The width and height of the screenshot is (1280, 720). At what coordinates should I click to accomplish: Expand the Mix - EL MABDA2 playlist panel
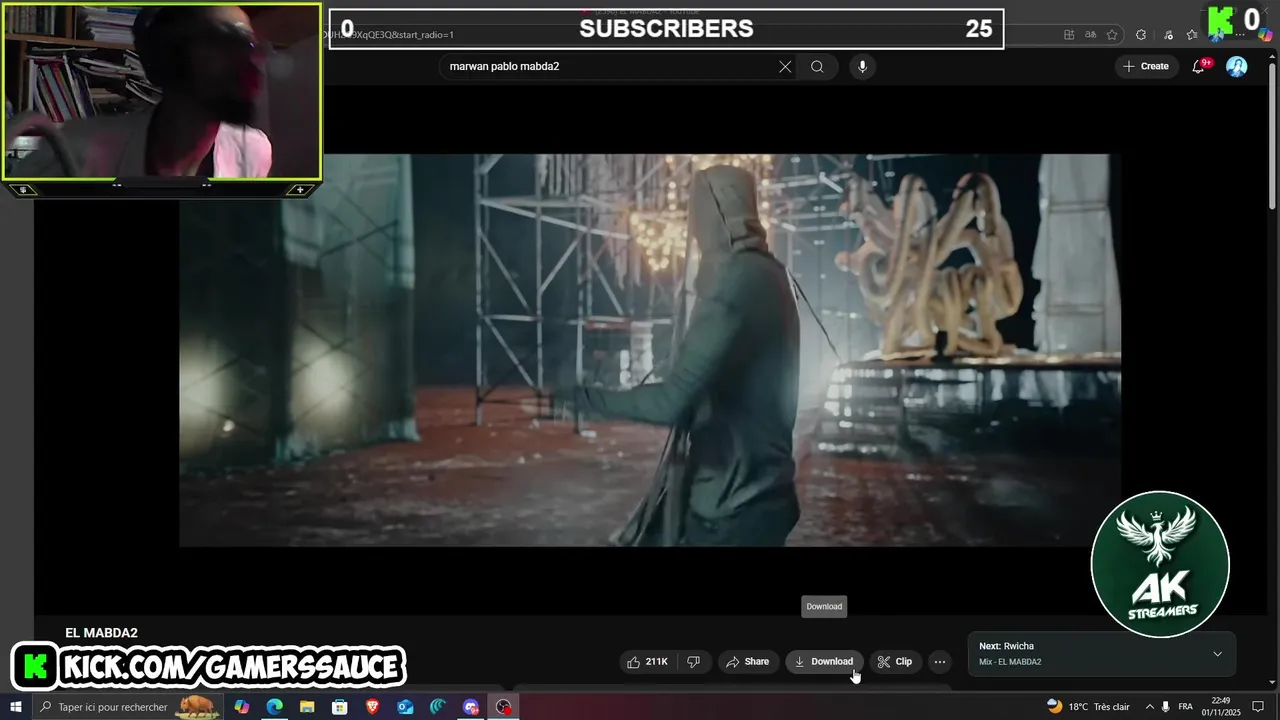coord(1217,654)
